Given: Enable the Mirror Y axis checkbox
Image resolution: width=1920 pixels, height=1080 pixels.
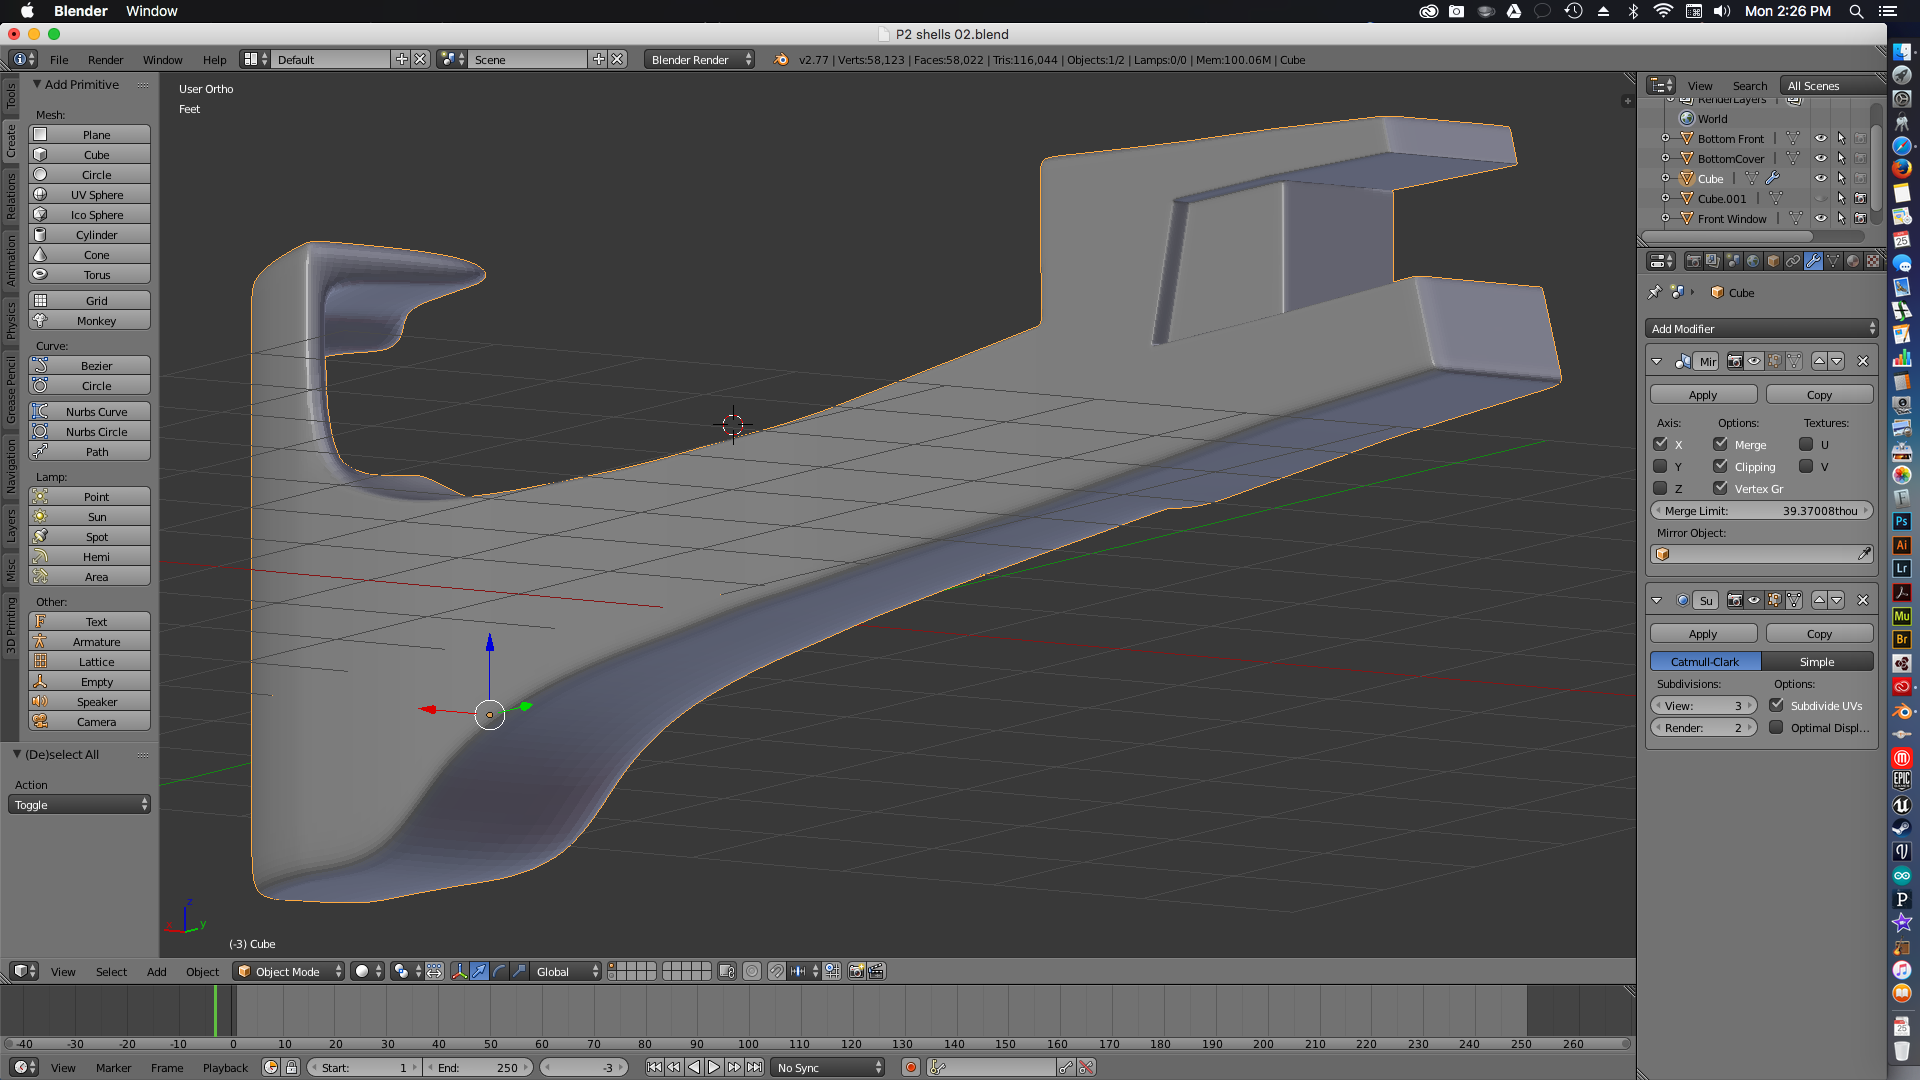Looking at the screenshot, I should pyautogui.click(x=1661, y=466).
